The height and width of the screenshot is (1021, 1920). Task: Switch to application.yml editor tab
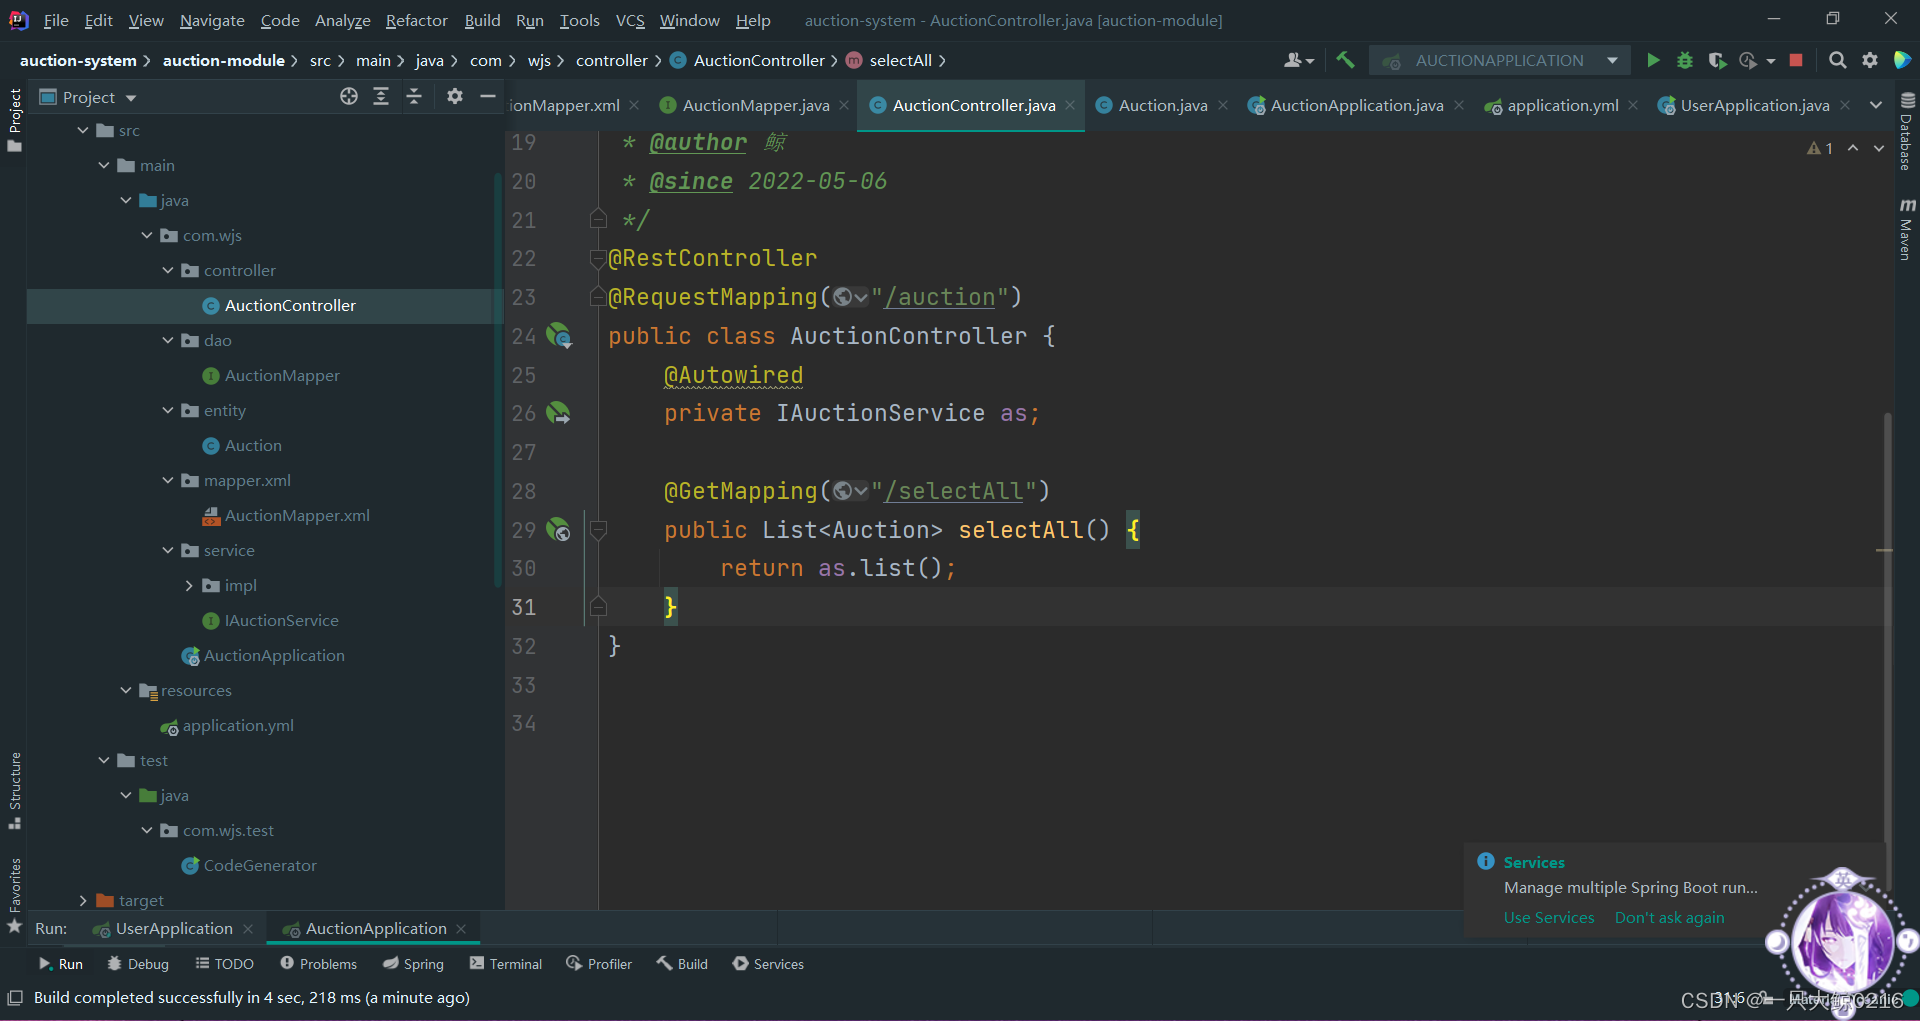click(1562, 106)
